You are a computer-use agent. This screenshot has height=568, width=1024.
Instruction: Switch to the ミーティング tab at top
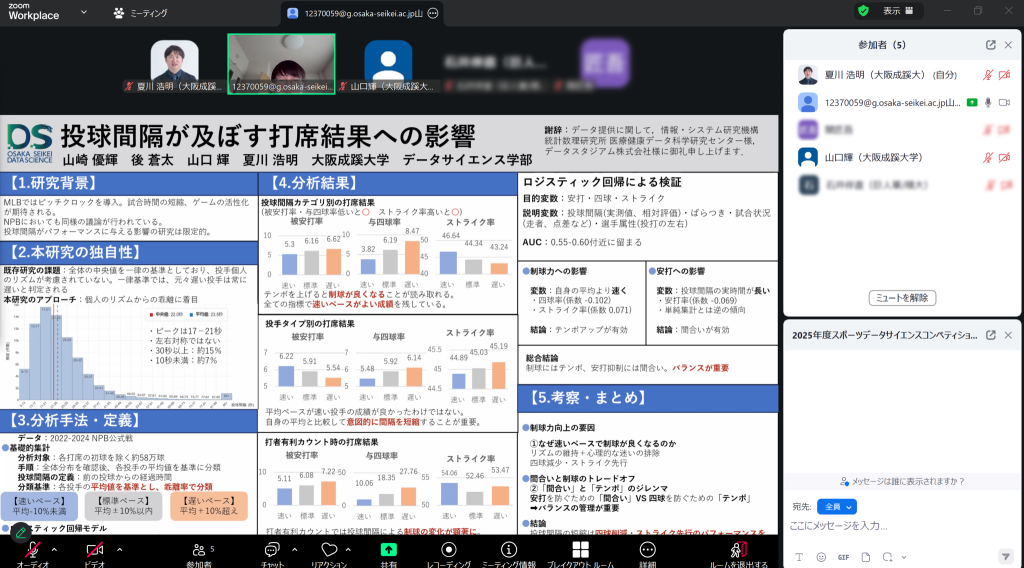tap(141, 13)
